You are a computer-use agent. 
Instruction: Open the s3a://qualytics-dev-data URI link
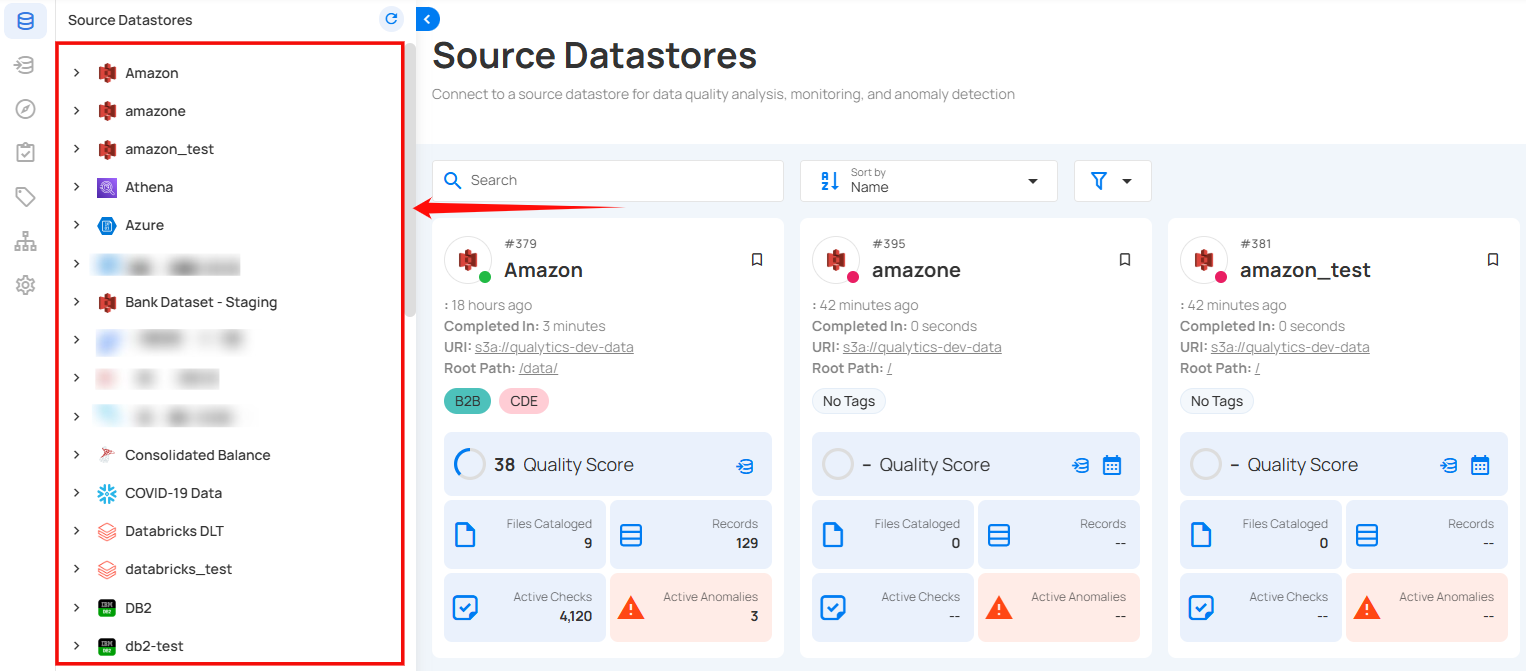[x=553, y=346]
